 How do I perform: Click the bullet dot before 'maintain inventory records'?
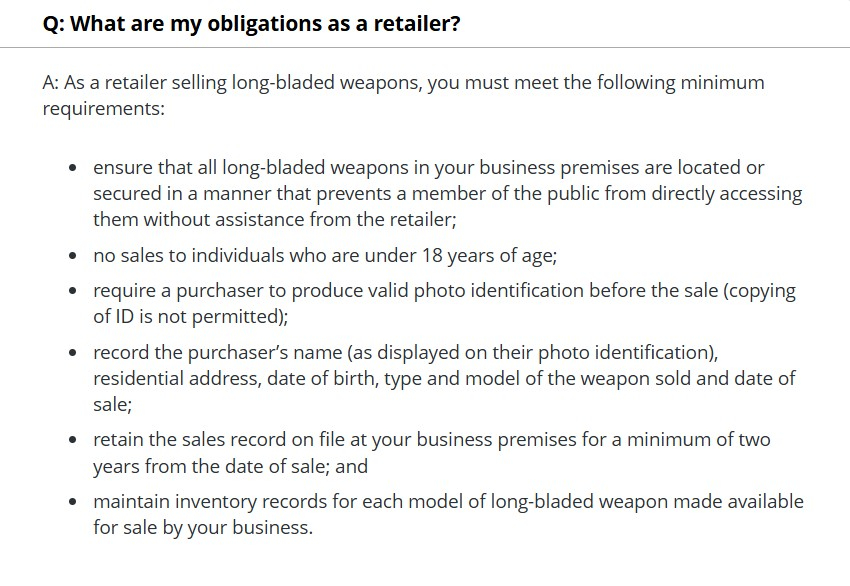point(74,502)
